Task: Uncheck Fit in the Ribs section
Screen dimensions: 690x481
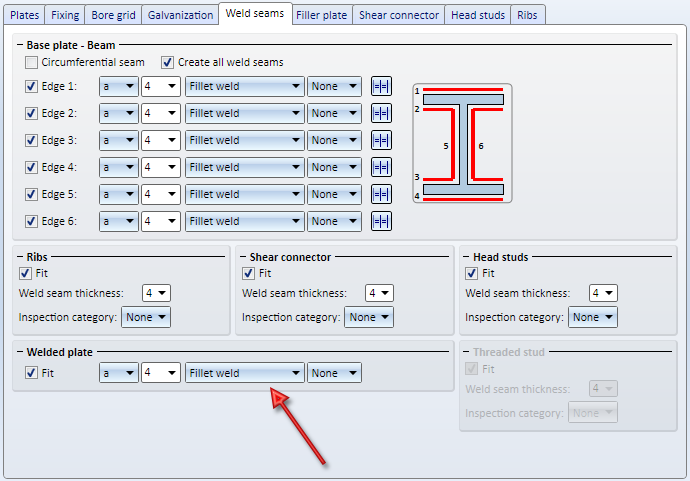Action: tap(25, 273)
